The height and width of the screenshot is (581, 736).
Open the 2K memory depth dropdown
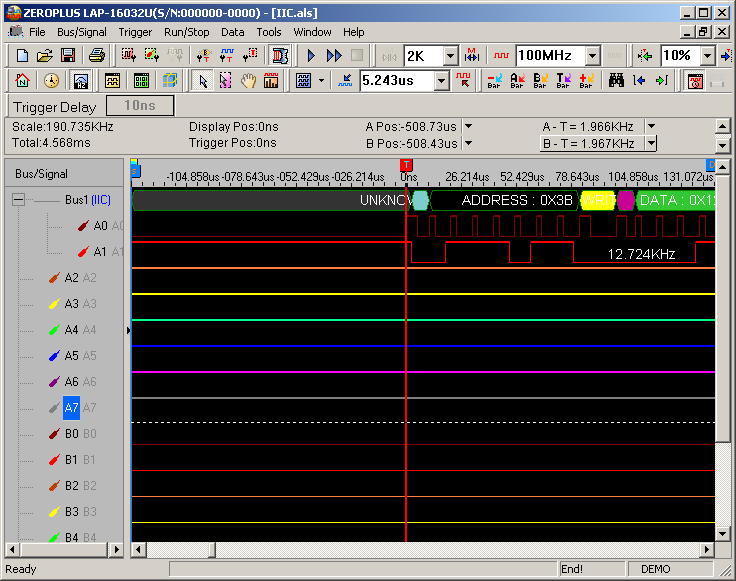click(x=450, y=56)
